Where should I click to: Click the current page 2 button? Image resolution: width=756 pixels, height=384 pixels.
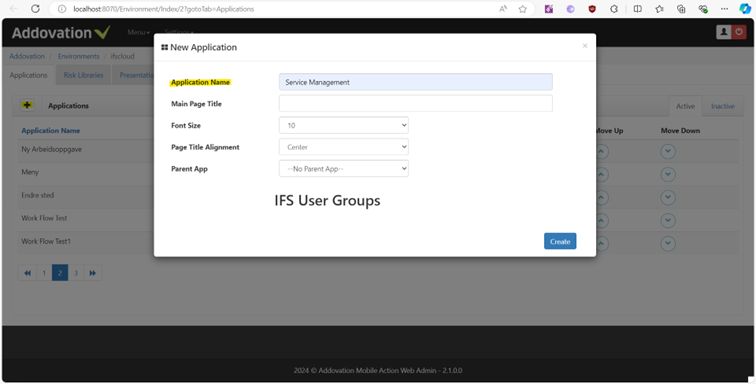60,273
